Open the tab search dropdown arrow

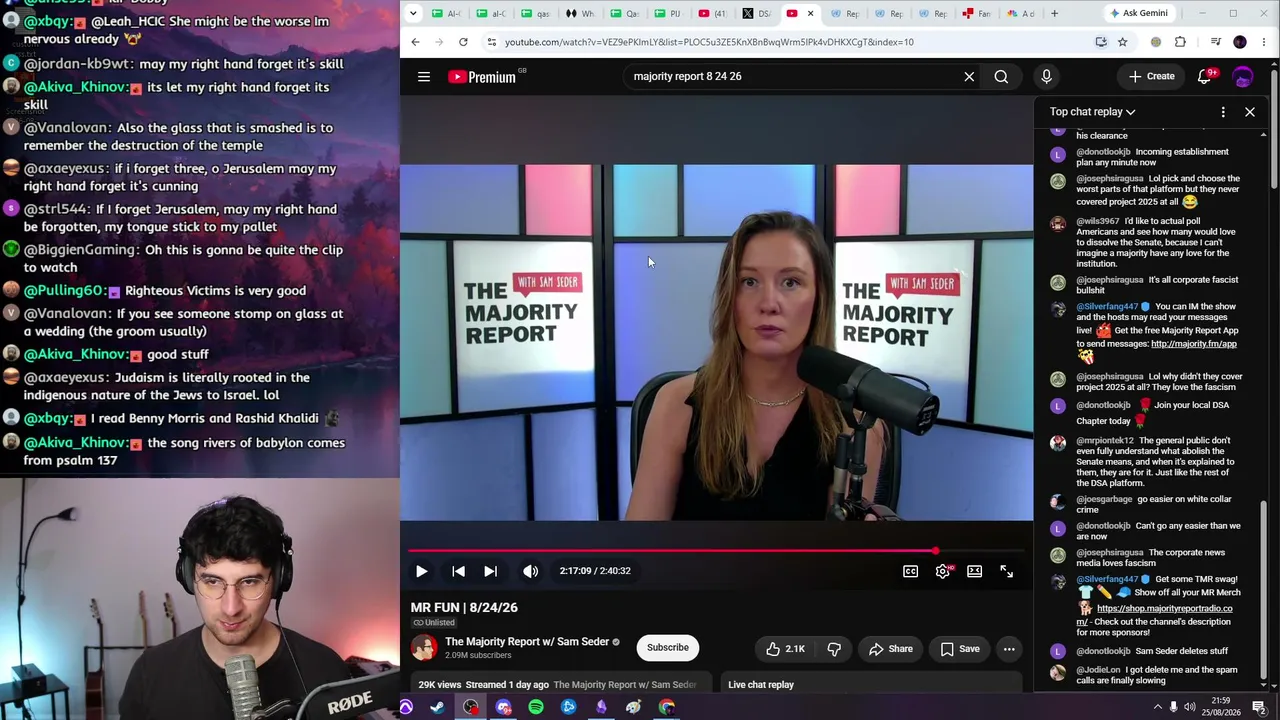(x=413, y=13)
